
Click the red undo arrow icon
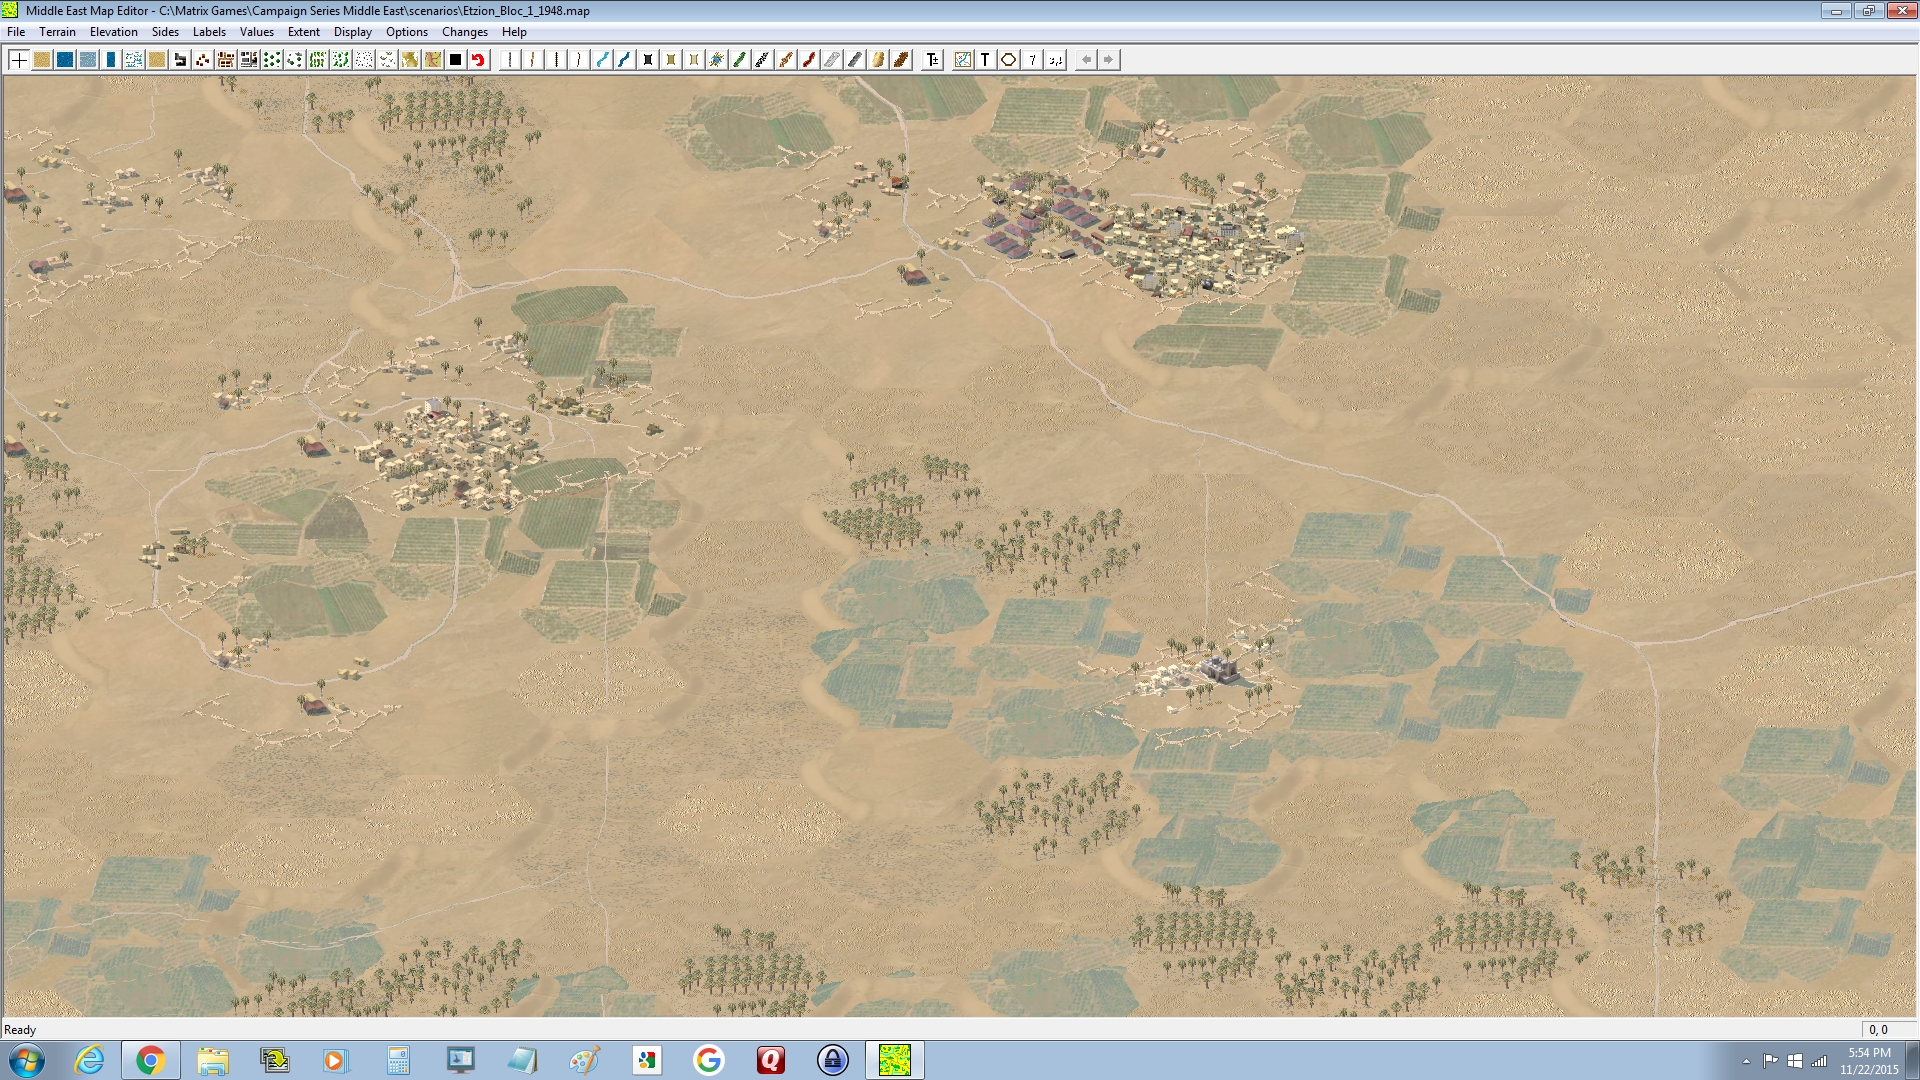click(x=478, y=60)
